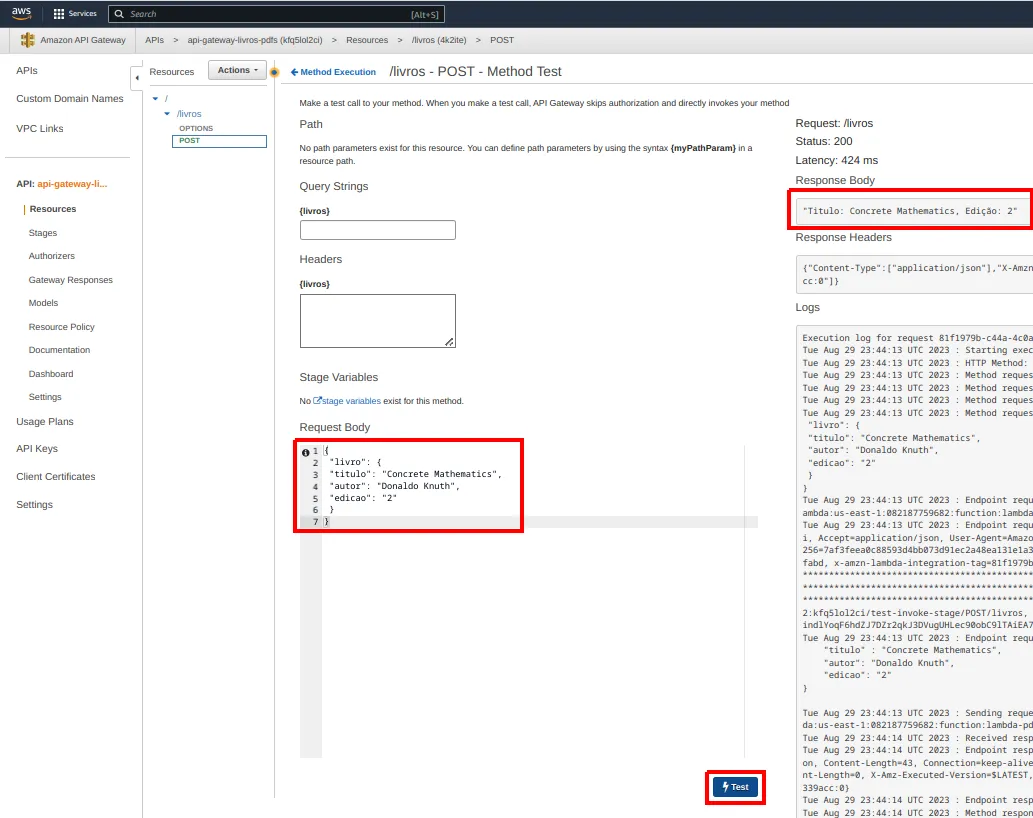Screen dimensions: 1033x818
Task: Open VPC Links in sidebar
Action: coord(40,128)
